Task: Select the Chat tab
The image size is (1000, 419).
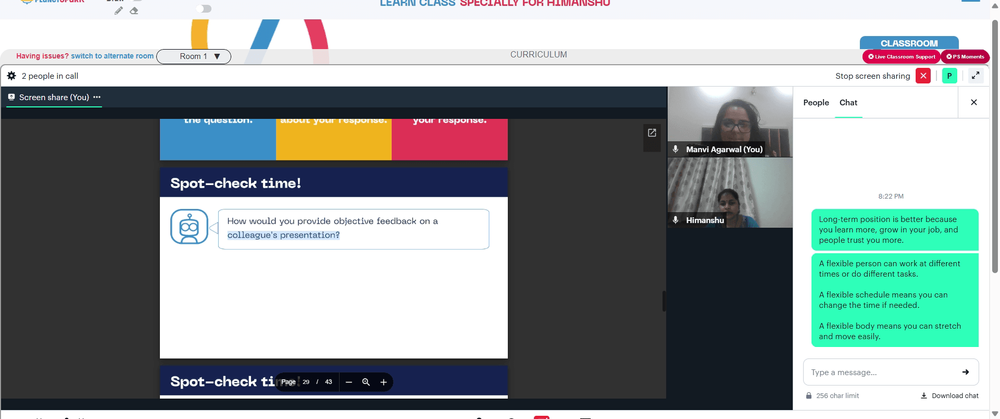Action: click(x=848, y=103)
